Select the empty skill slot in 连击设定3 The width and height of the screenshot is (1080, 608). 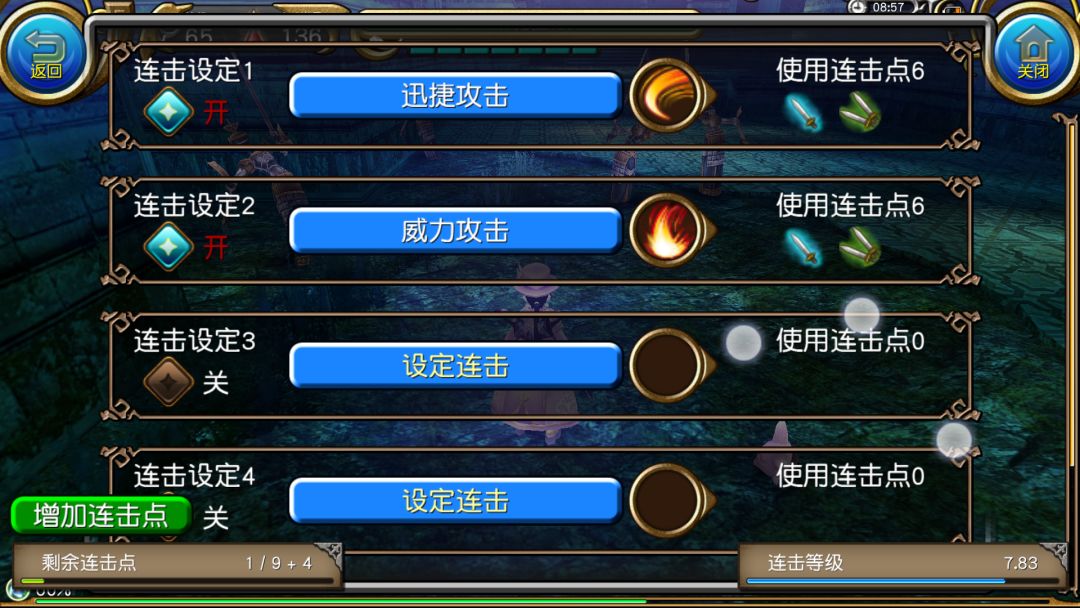click(x=669, y=366)
